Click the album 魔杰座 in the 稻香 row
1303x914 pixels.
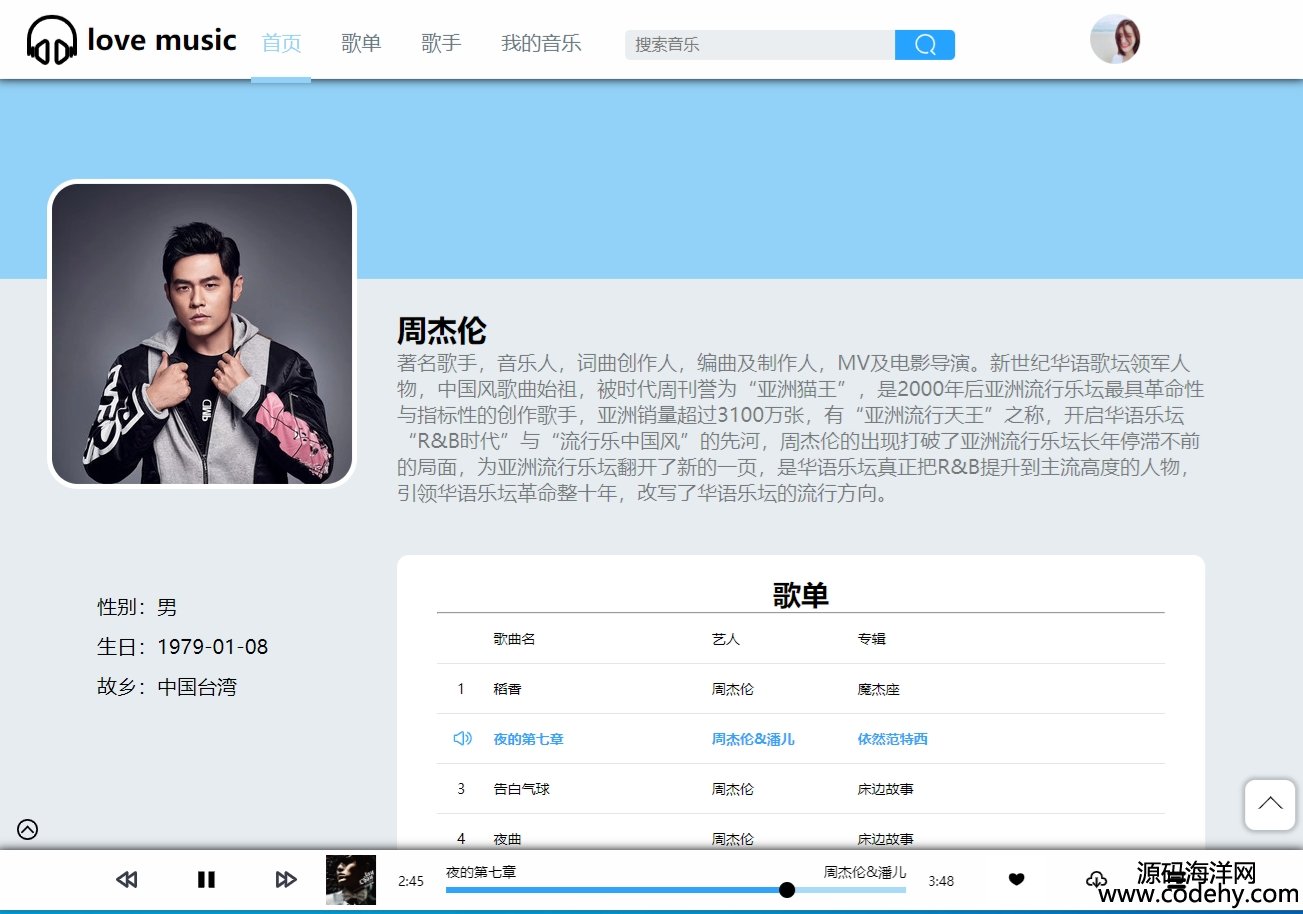click(x=879, y=689)
